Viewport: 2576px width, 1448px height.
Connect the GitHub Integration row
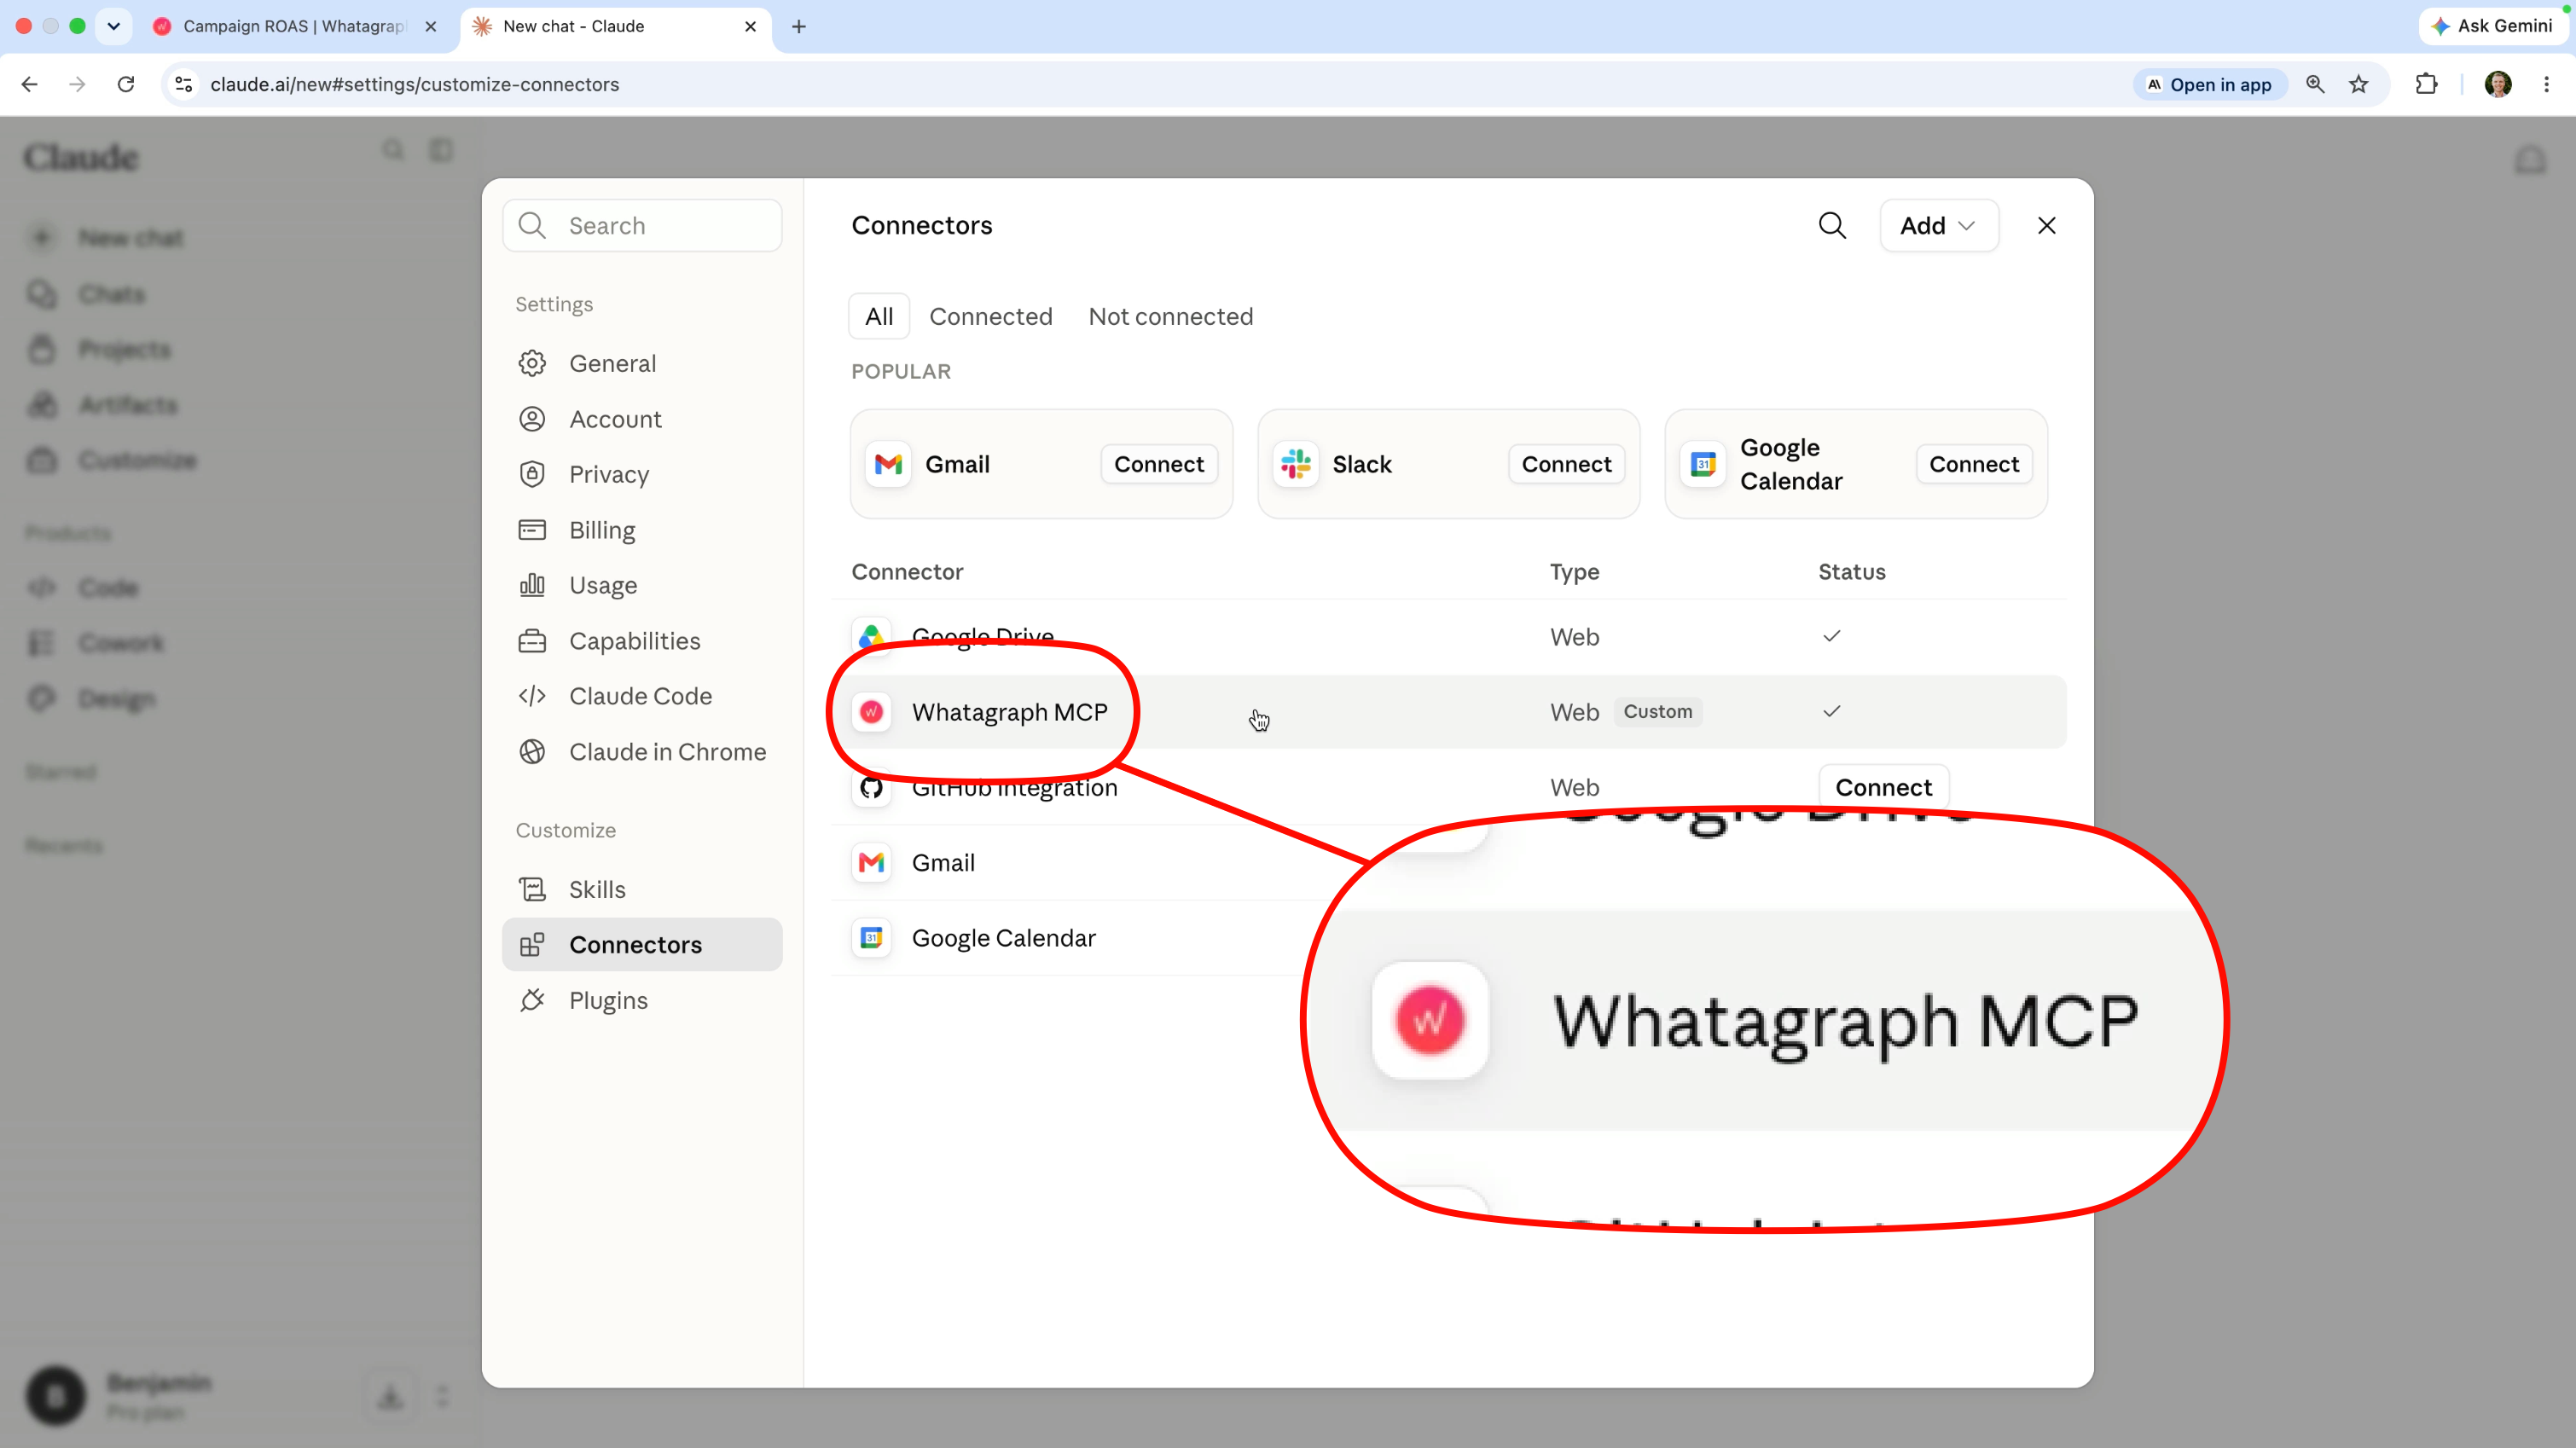(1884, 788)
